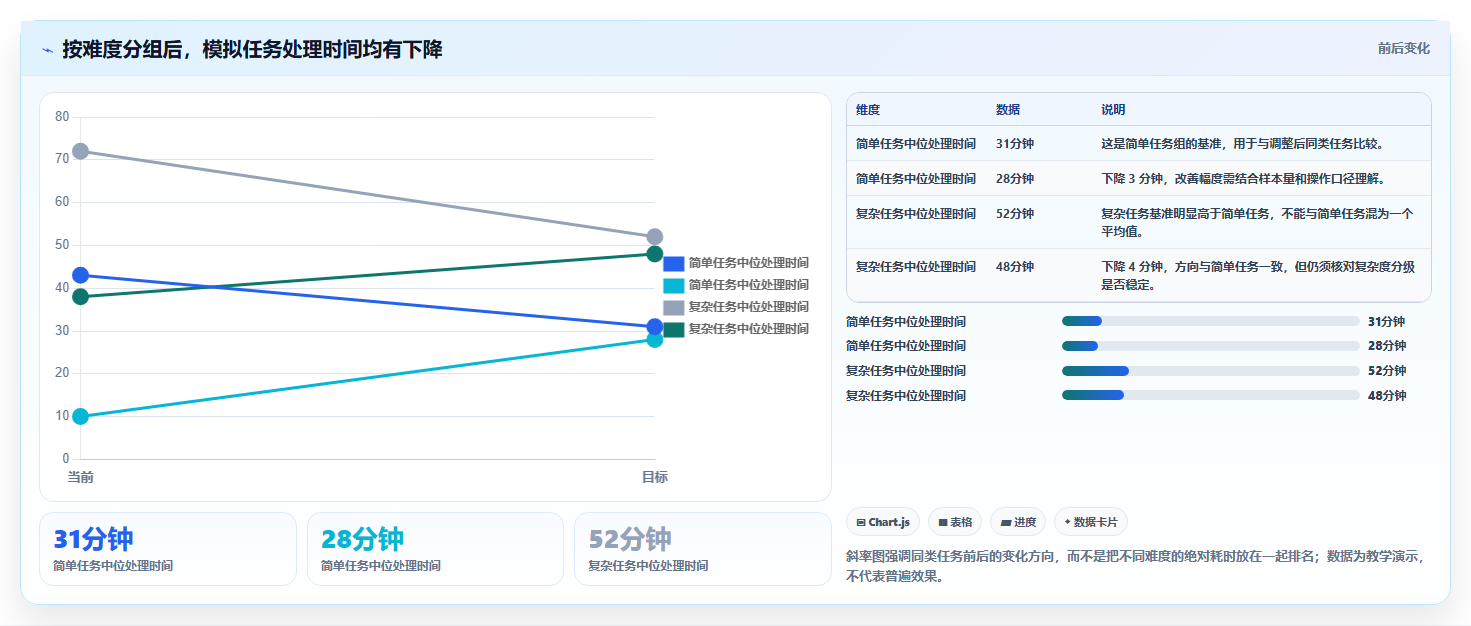Select the cyan data point at 10 on 当前
The image size is (1471, 626).
pos(81,416)
